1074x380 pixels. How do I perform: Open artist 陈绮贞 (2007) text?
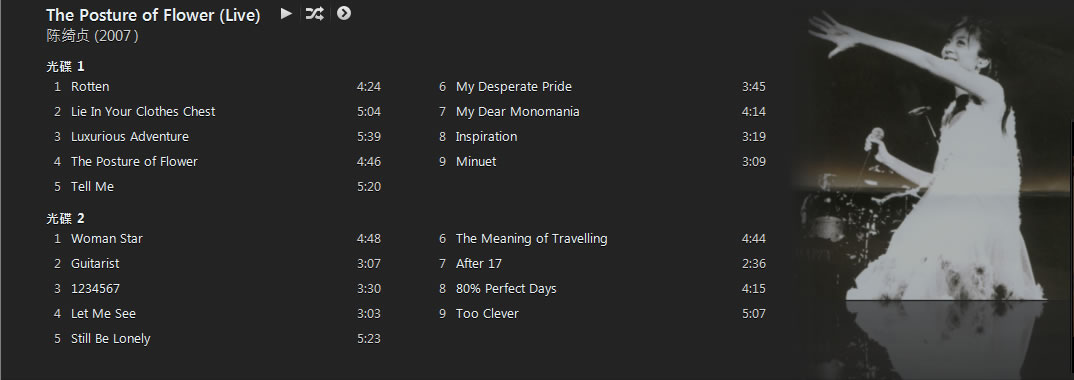point(92,36)
